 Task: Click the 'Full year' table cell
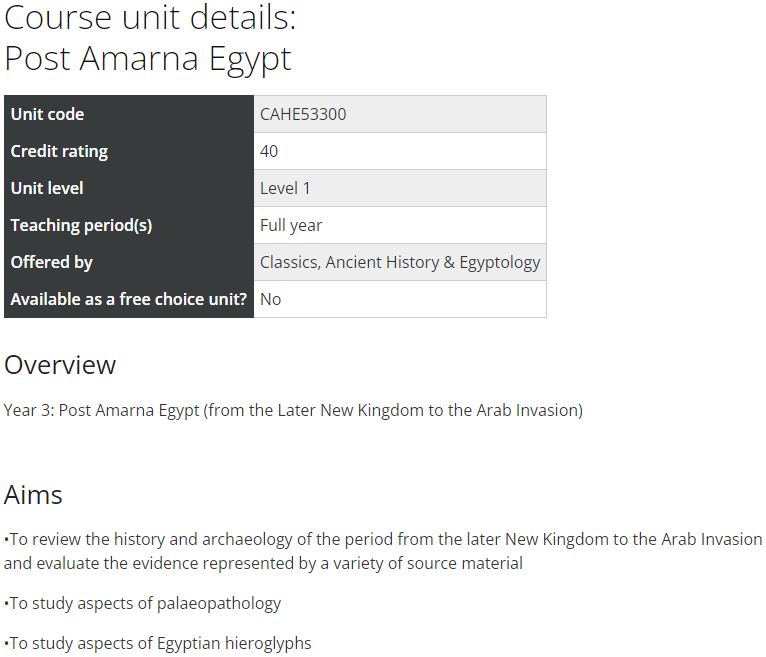click(400, 225)
